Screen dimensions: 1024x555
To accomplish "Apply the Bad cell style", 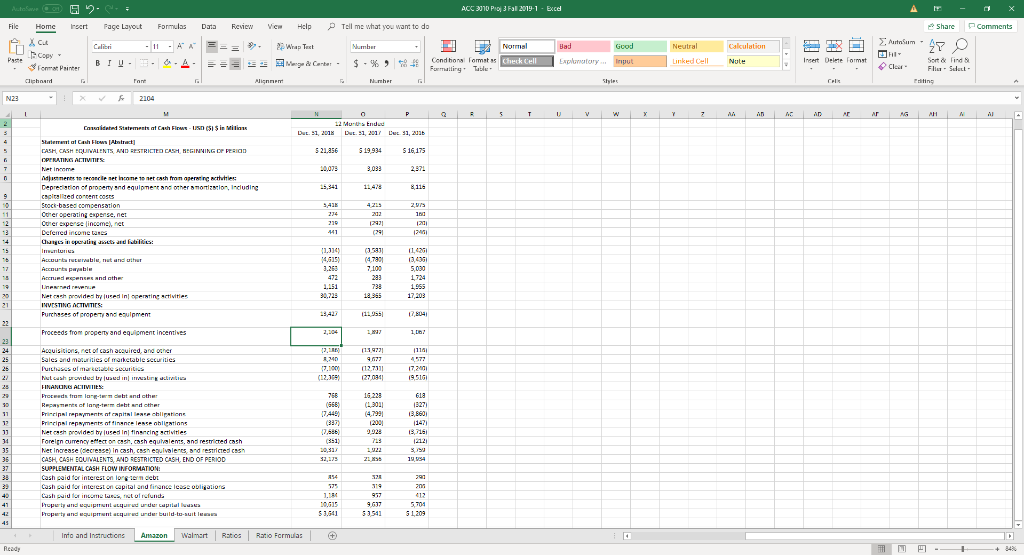I will tap(584, 46).
